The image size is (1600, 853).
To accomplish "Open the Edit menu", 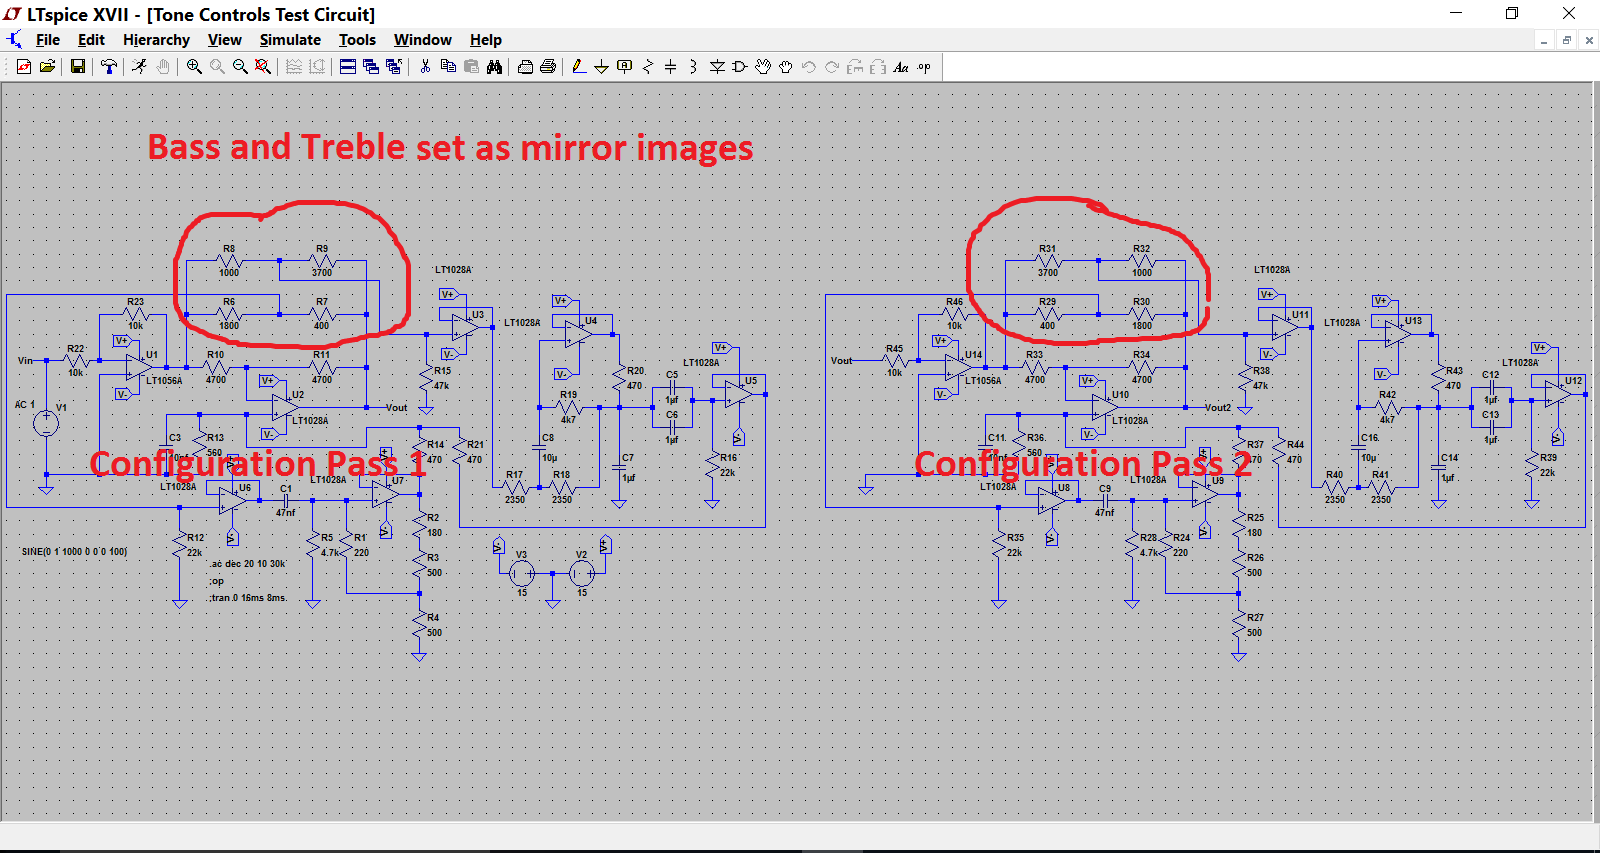I will pos(91,40).
